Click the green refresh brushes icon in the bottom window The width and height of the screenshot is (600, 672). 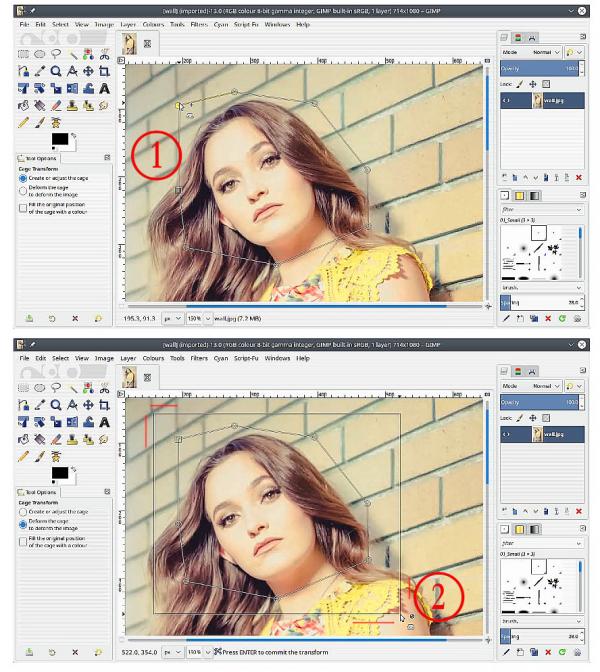562,652
